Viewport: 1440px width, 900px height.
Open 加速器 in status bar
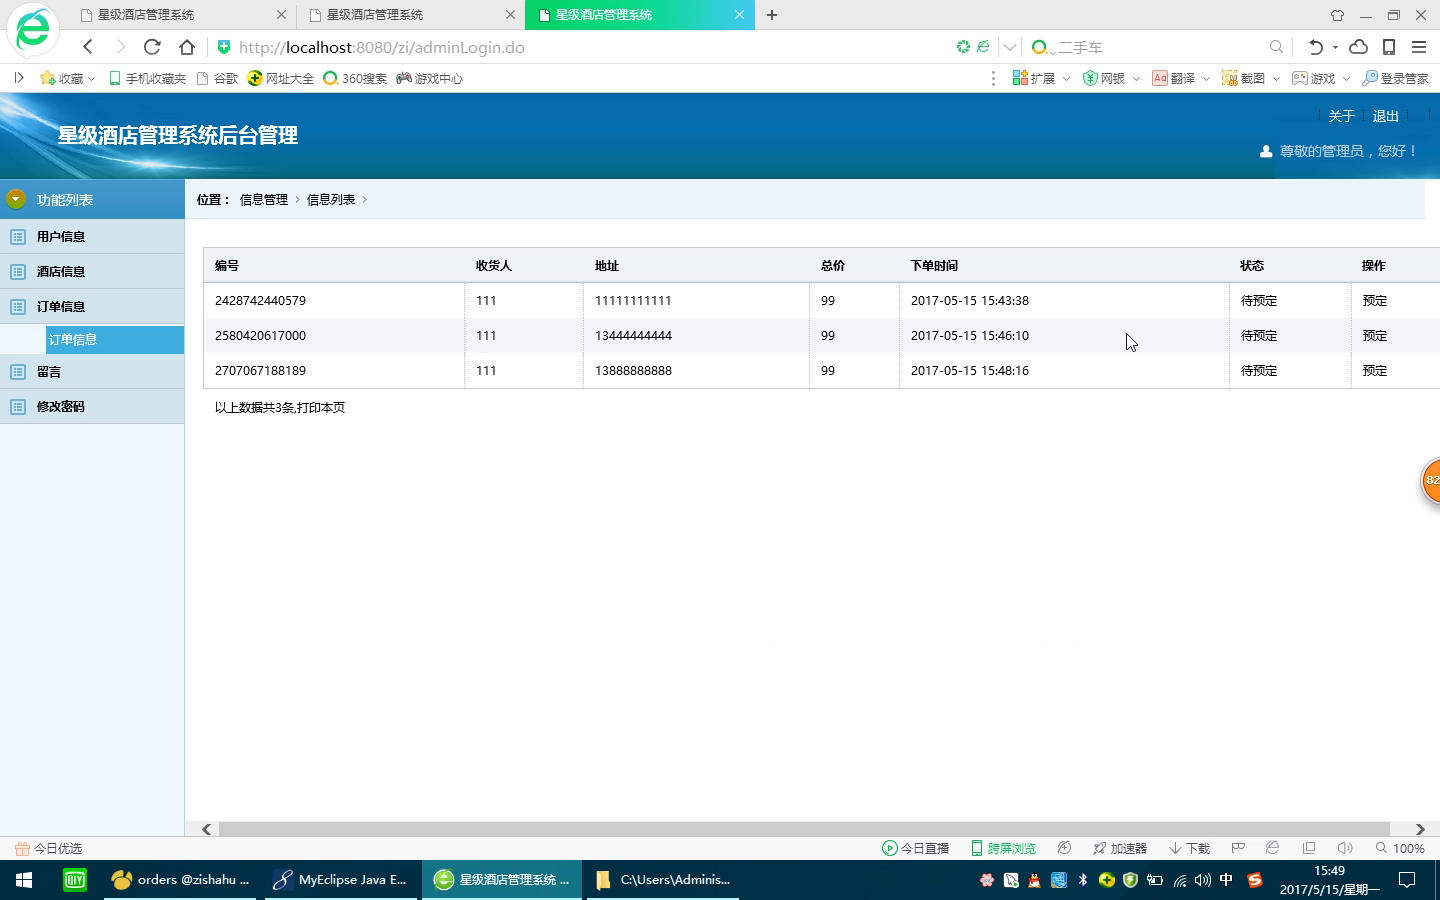1119,848
